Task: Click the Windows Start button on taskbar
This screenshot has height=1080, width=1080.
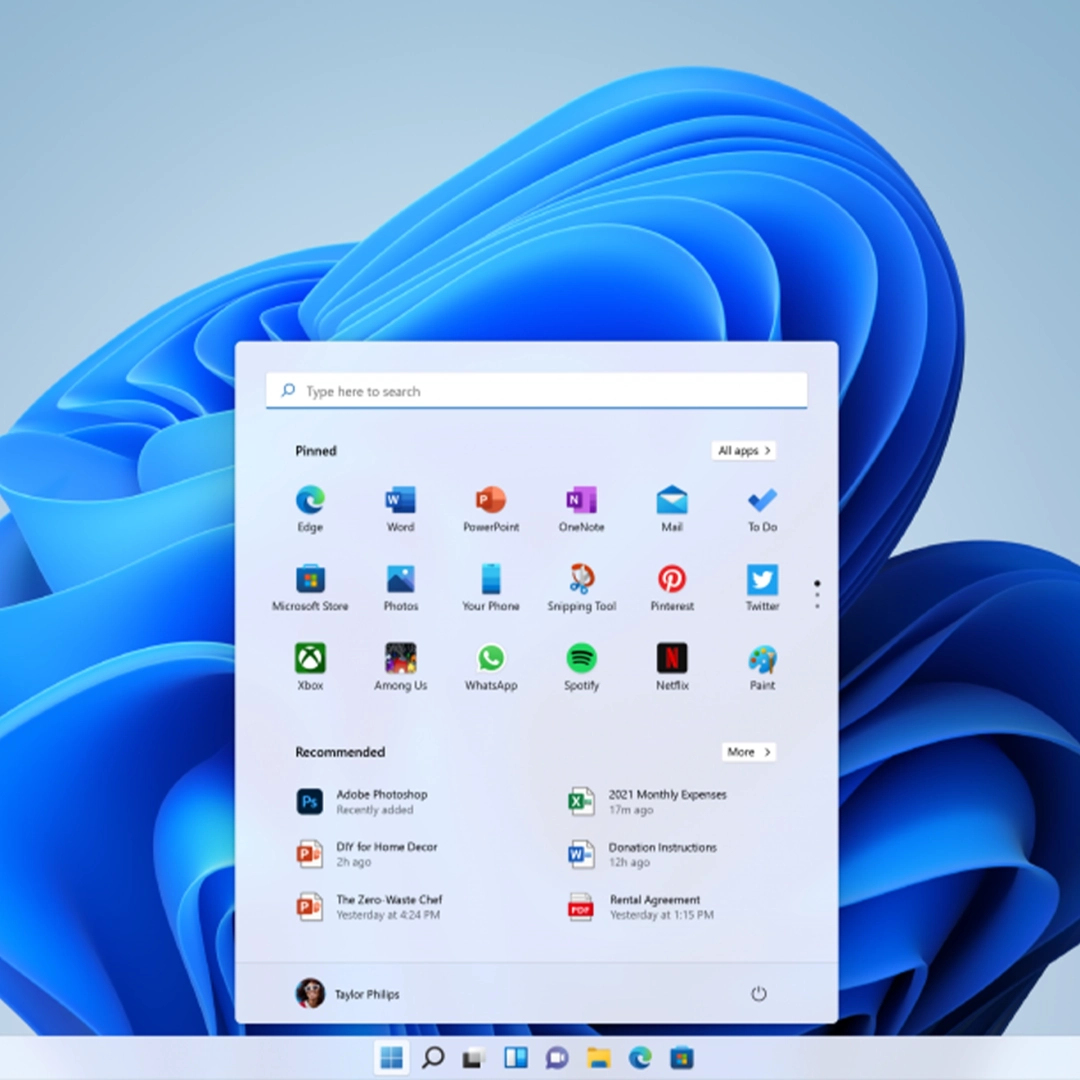Action: pos(391,1057)
